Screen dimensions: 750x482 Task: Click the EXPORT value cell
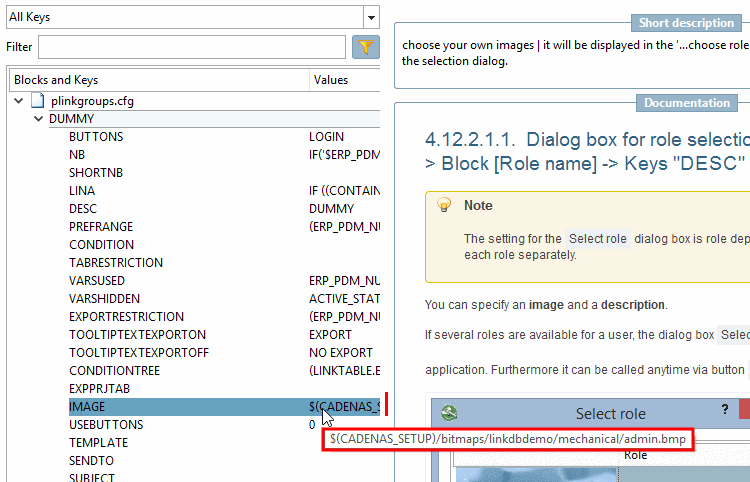(330, 335)
